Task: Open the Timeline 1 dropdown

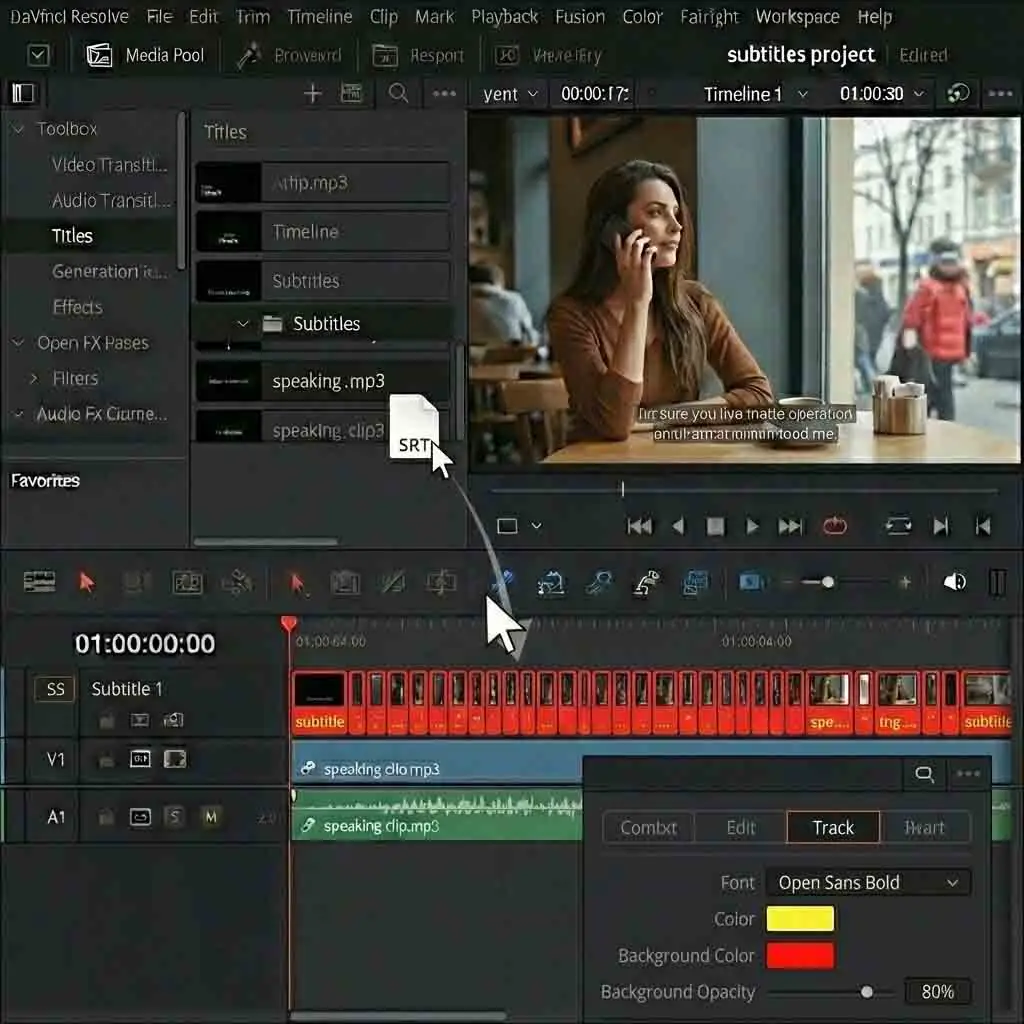Action: coord(755,94)
